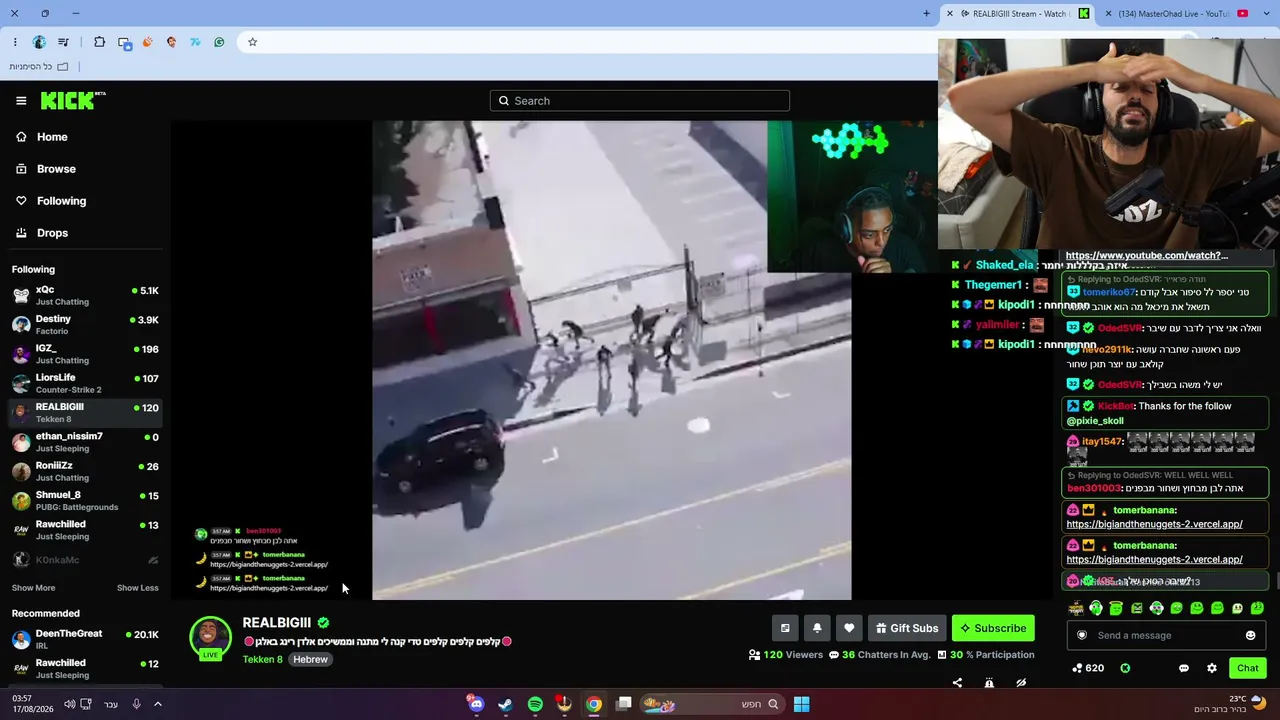The height and width of the screenshot is (720, 1280).
Task: Open tomerbanana's second bigiandthenuggets link
Action: pyautogui.click(x=1154, y=559)
